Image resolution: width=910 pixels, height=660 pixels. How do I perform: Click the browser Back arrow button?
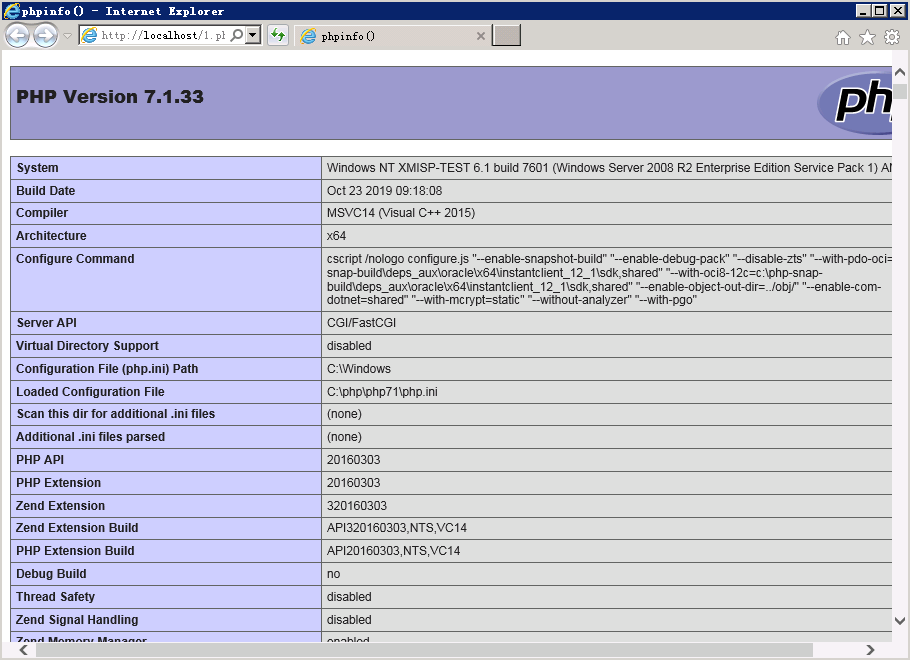tap(17, 36)
